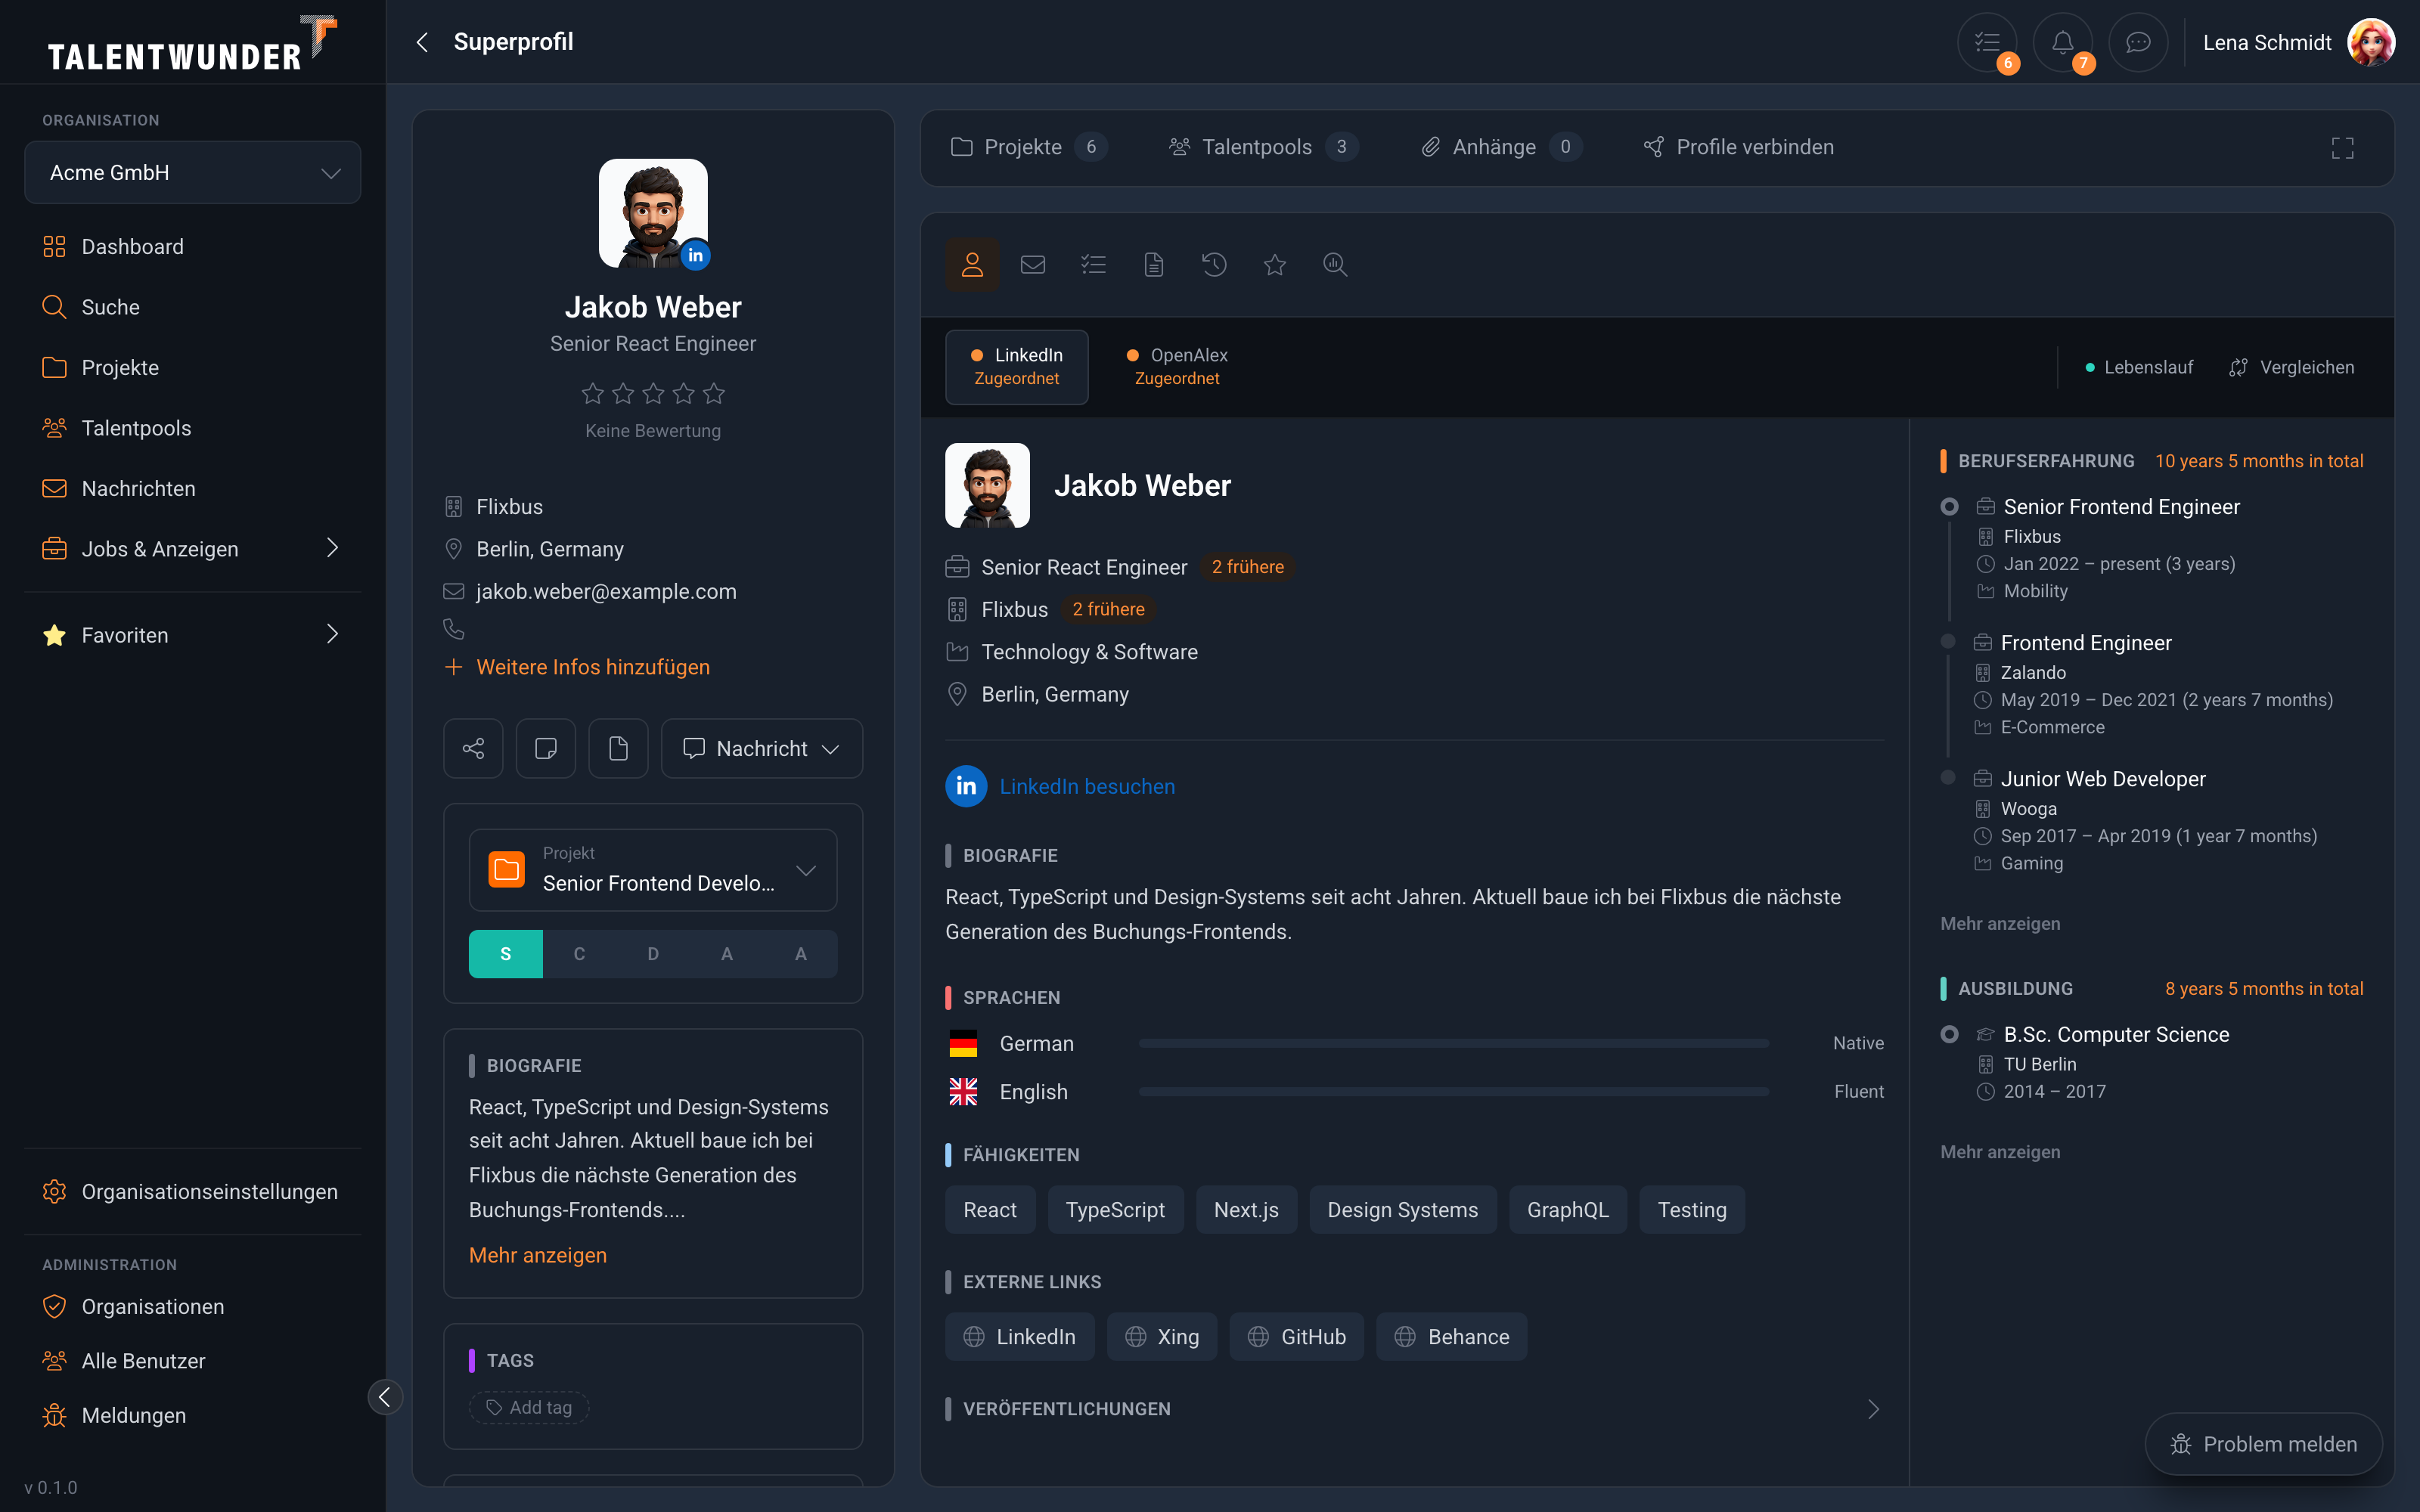Select the star ratings tab icon
This screenshot has height=1512, width=2420.
[1275, 265]
